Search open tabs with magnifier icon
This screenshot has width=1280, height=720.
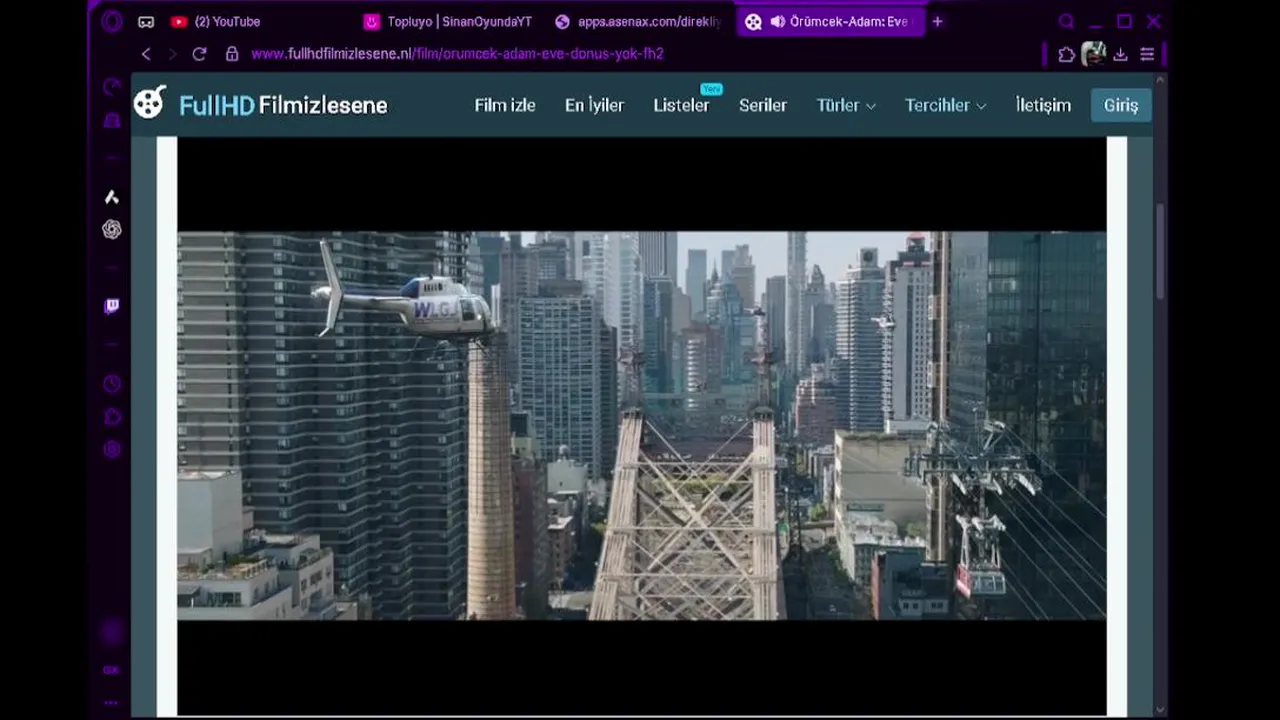pyautogui.click(x=1066, y=21)
